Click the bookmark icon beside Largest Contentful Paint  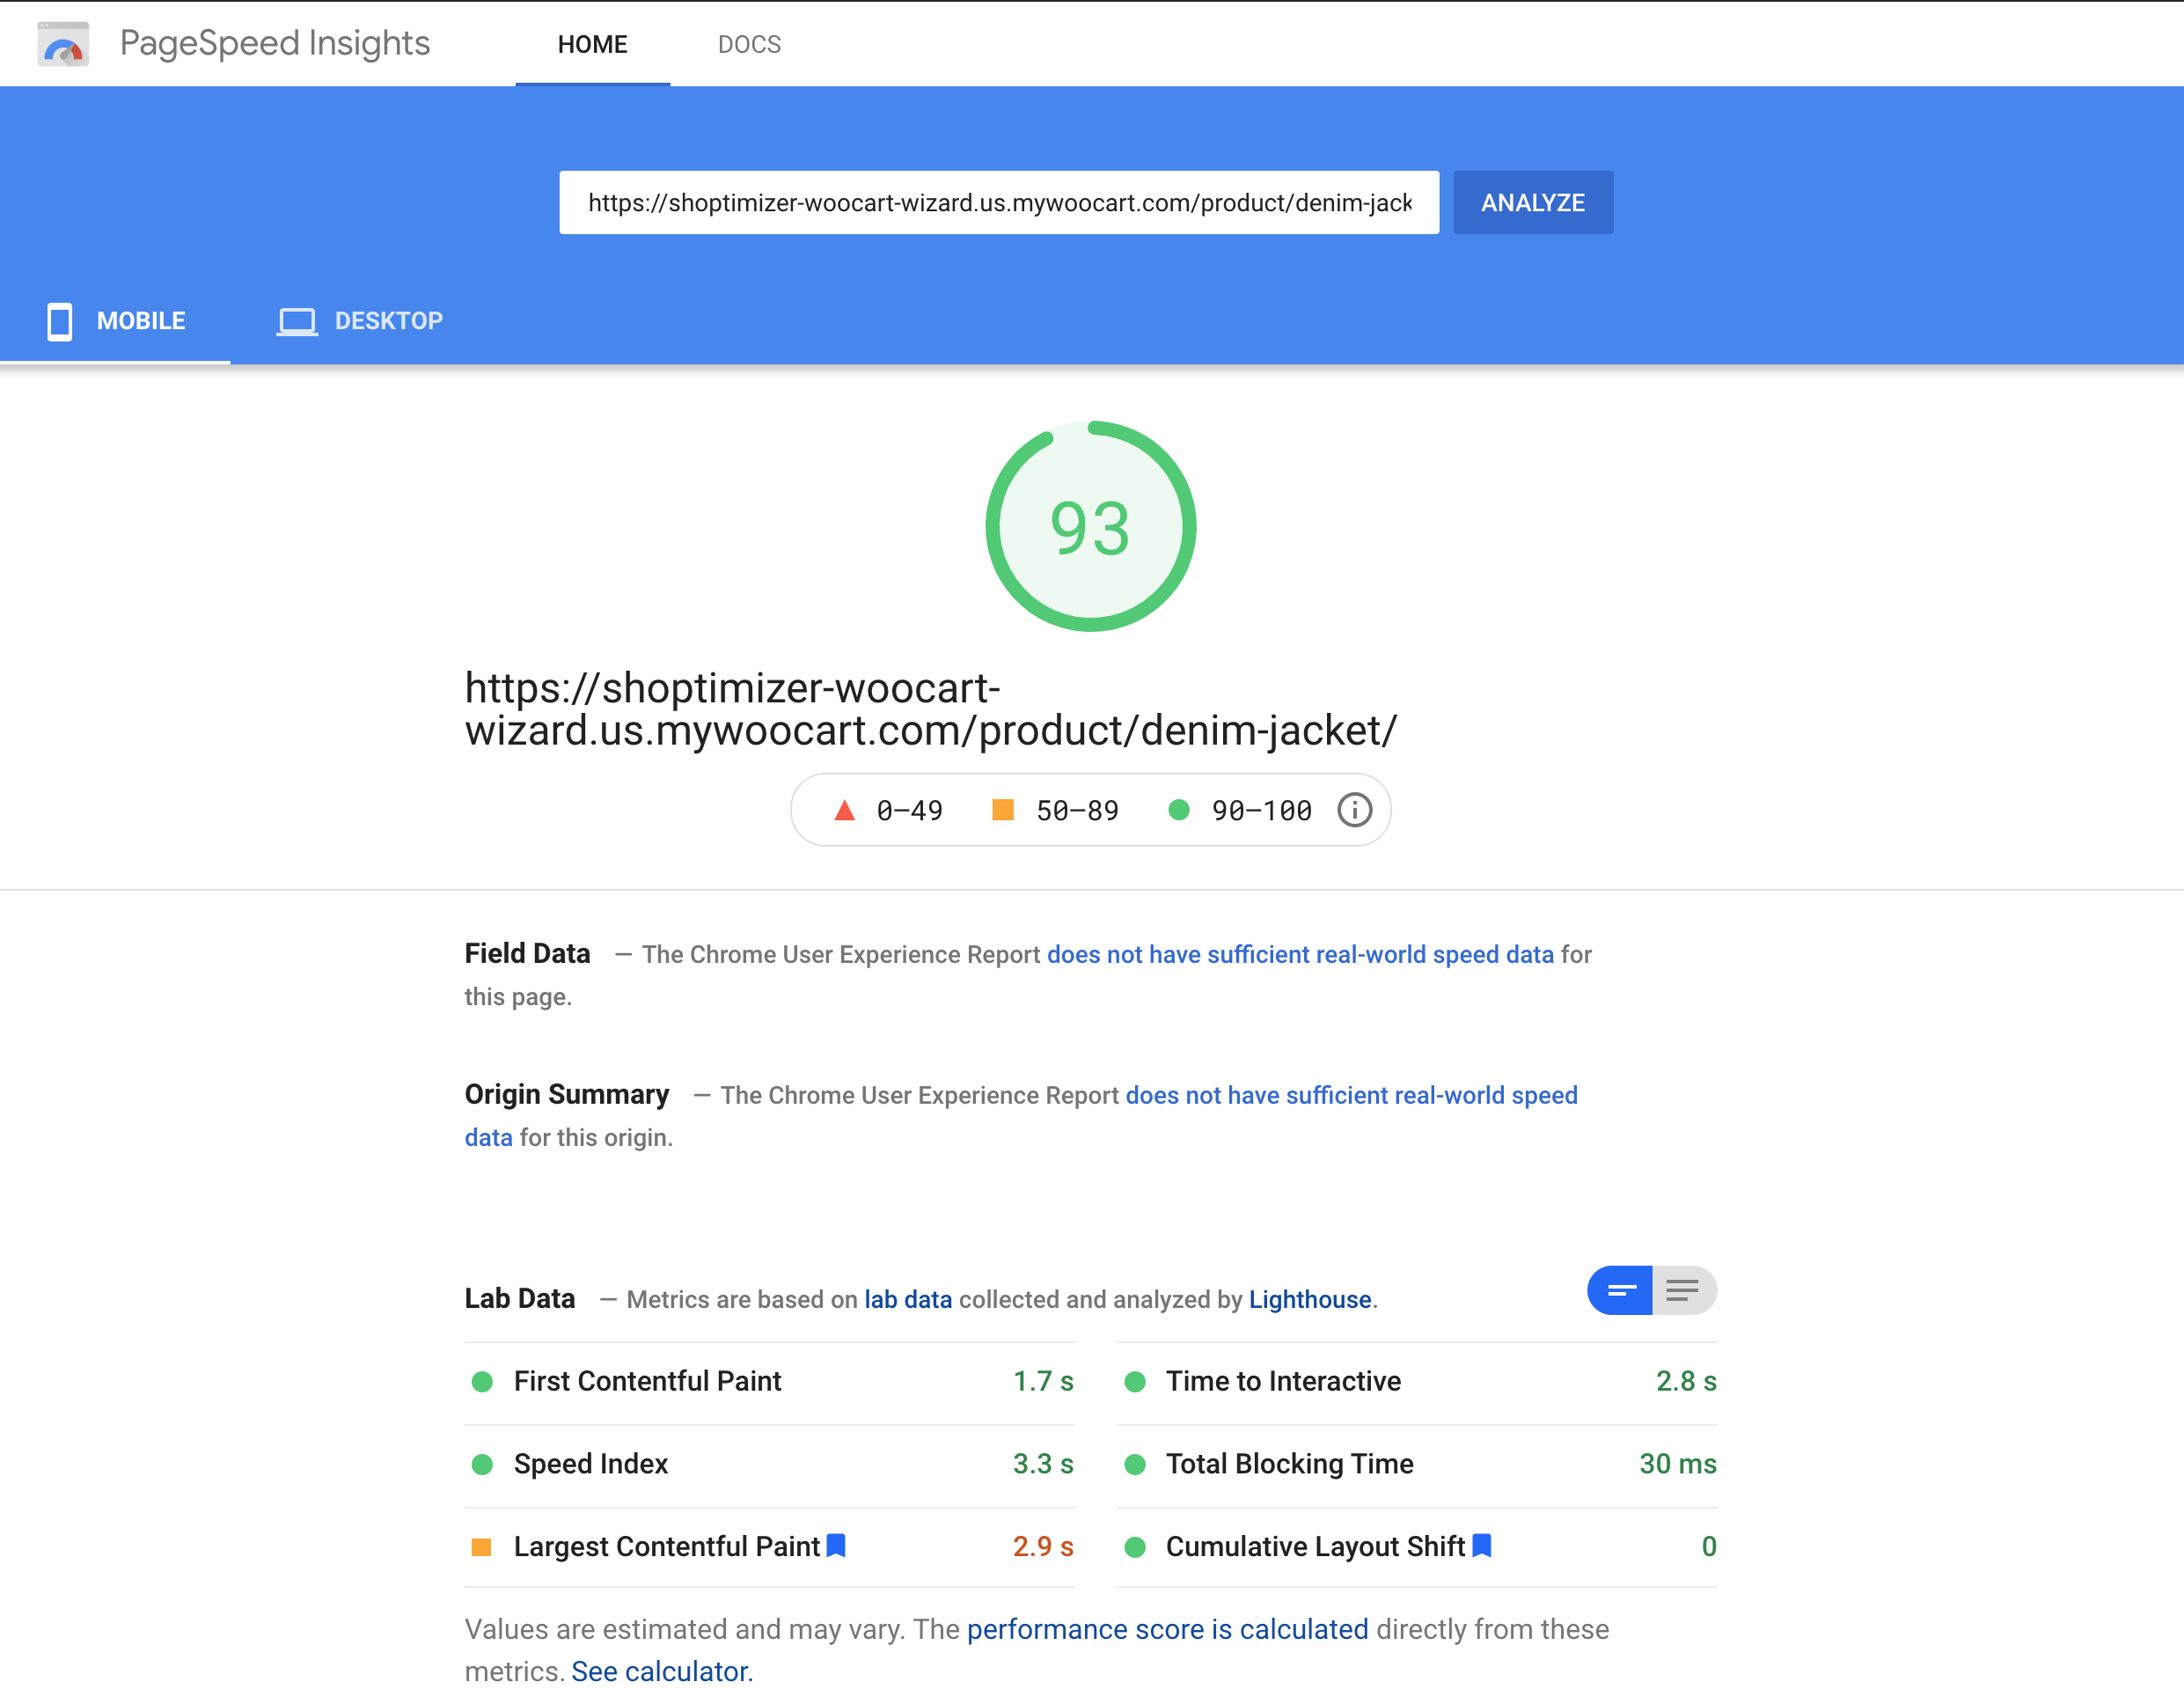(x=836, y=1546)
